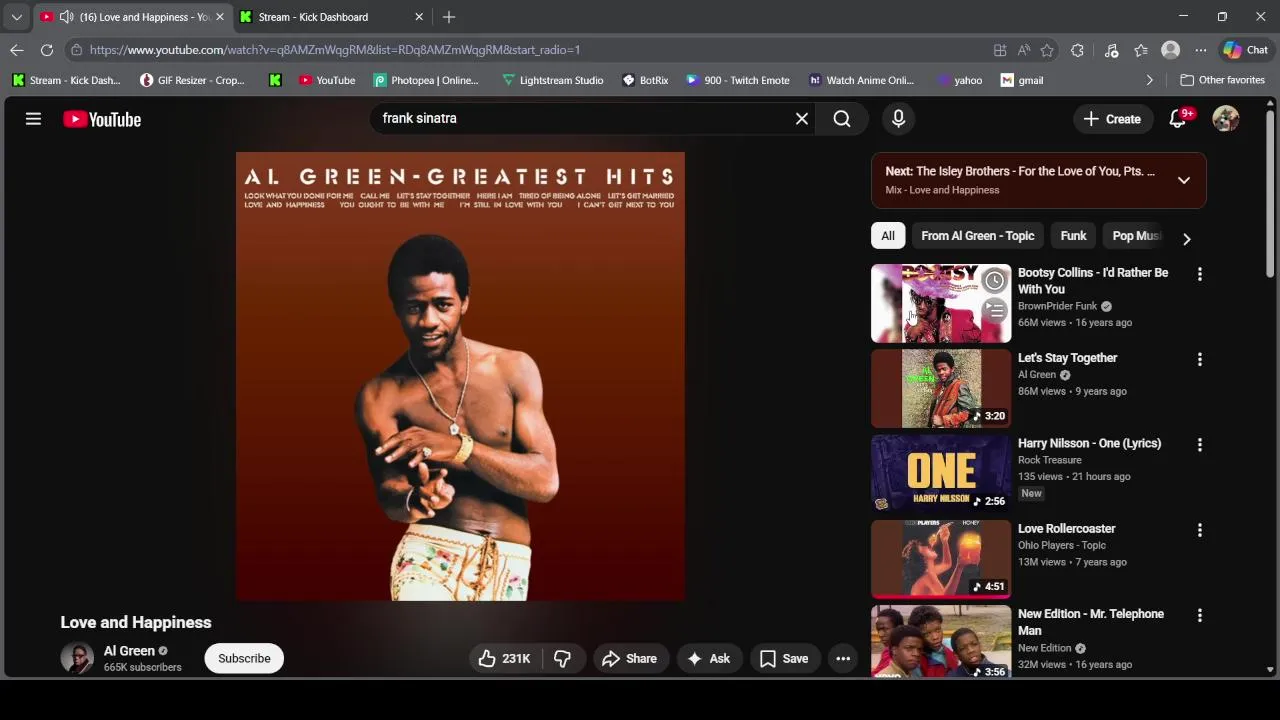The width and height of the screenshot is (1280, 720).
Task: Open the YouTube account avatar menu
Action: point(1226,119)
